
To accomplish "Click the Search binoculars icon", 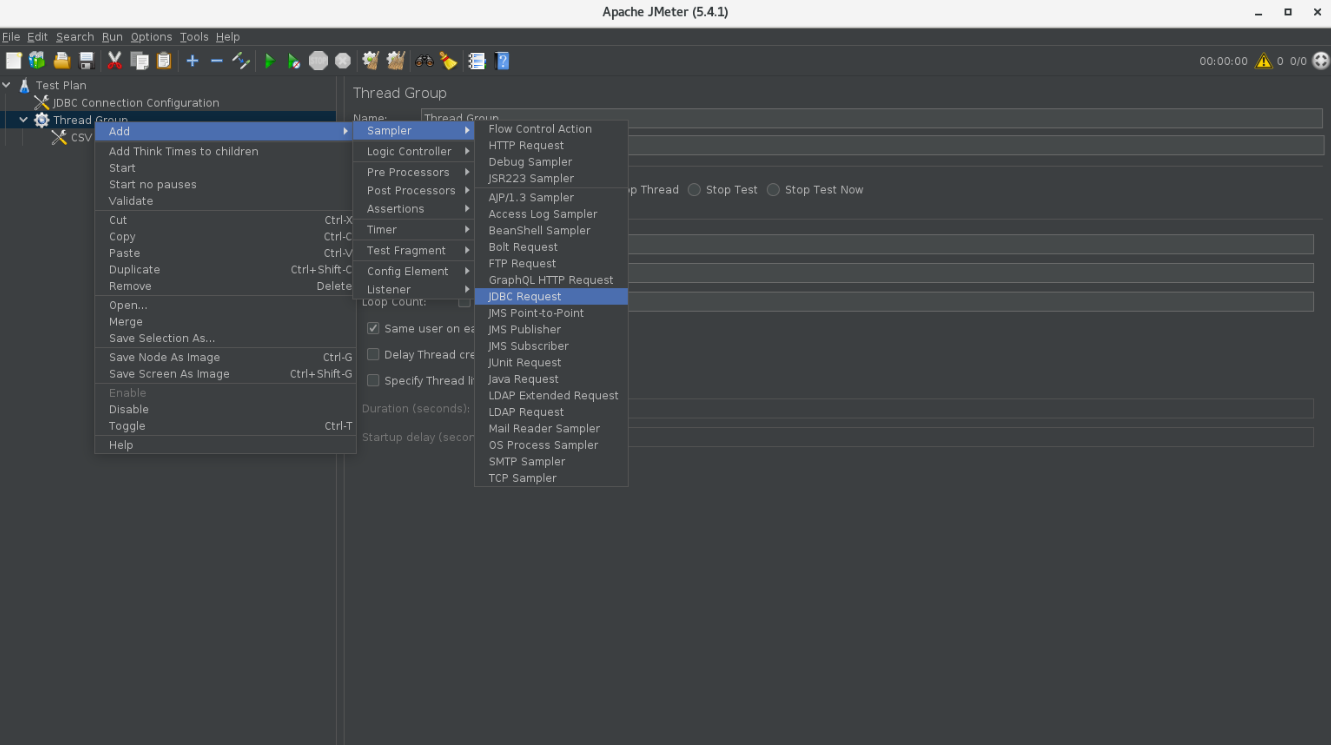I will click(424, 61).
